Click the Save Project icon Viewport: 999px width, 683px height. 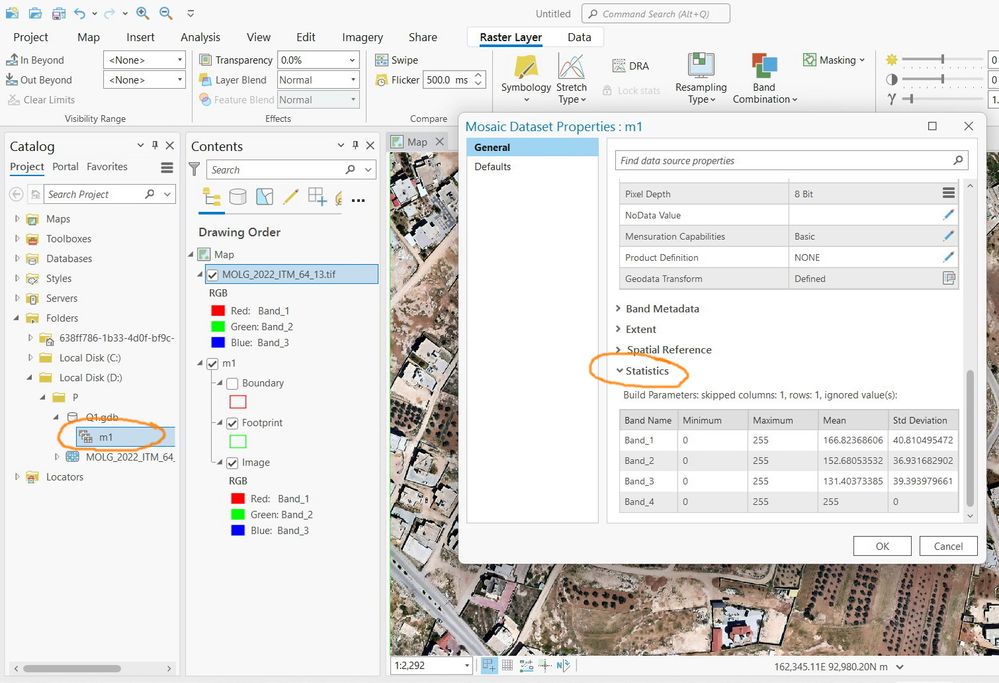58,14
